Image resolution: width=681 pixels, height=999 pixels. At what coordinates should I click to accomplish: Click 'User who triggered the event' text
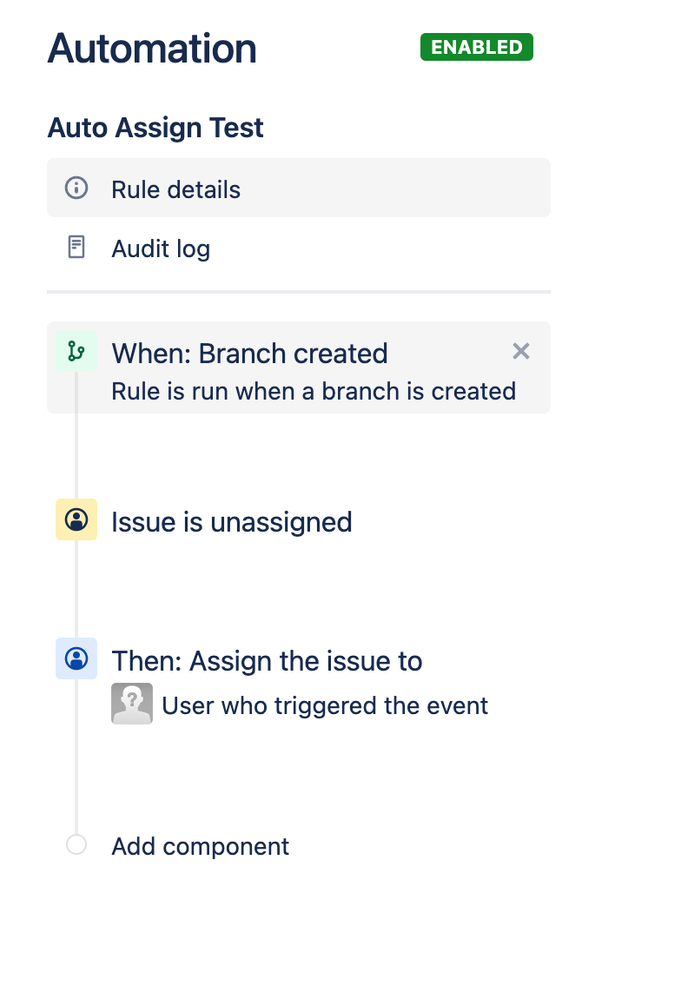(325, 706)
